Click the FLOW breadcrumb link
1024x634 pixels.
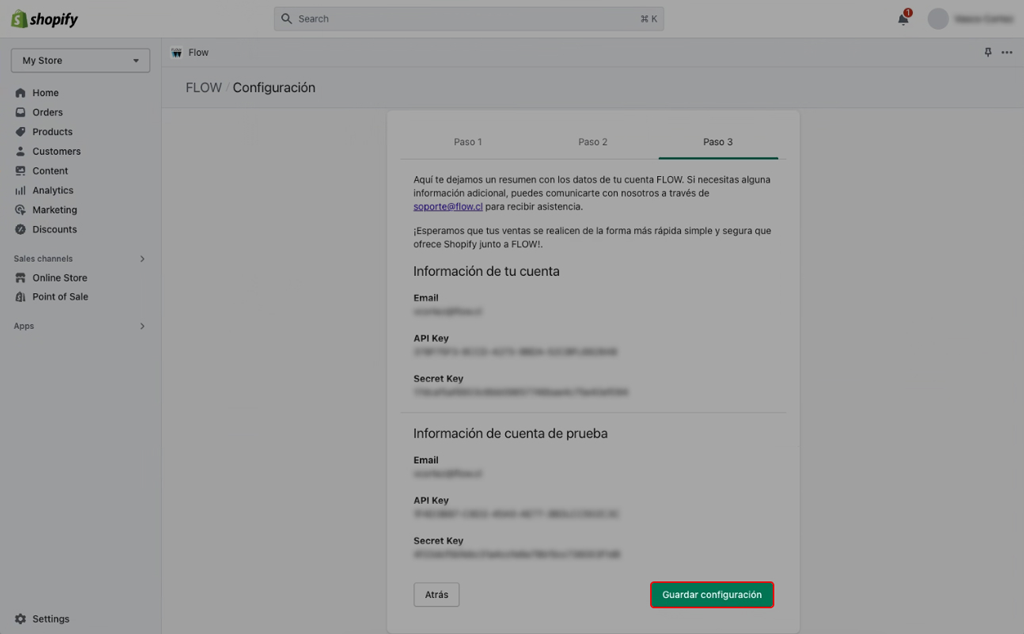point(204,87)
